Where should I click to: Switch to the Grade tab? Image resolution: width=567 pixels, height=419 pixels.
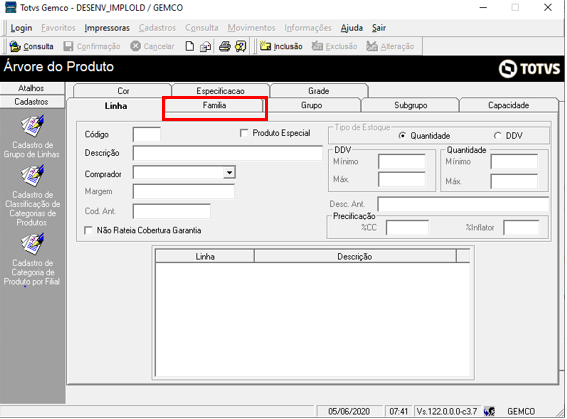[319, 91]
